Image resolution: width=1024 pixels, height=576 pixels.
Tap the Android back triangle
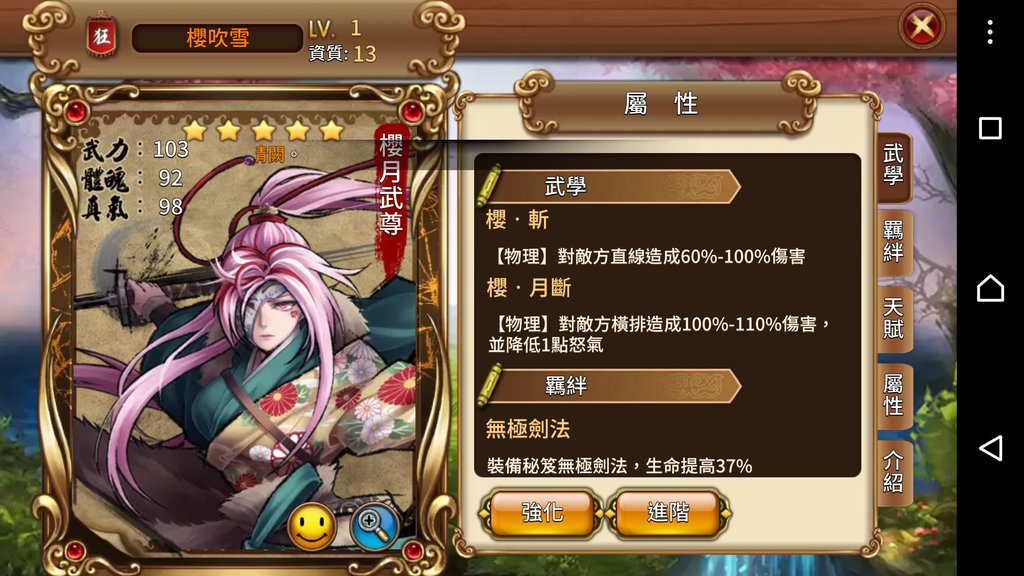[x=990, y=448]
